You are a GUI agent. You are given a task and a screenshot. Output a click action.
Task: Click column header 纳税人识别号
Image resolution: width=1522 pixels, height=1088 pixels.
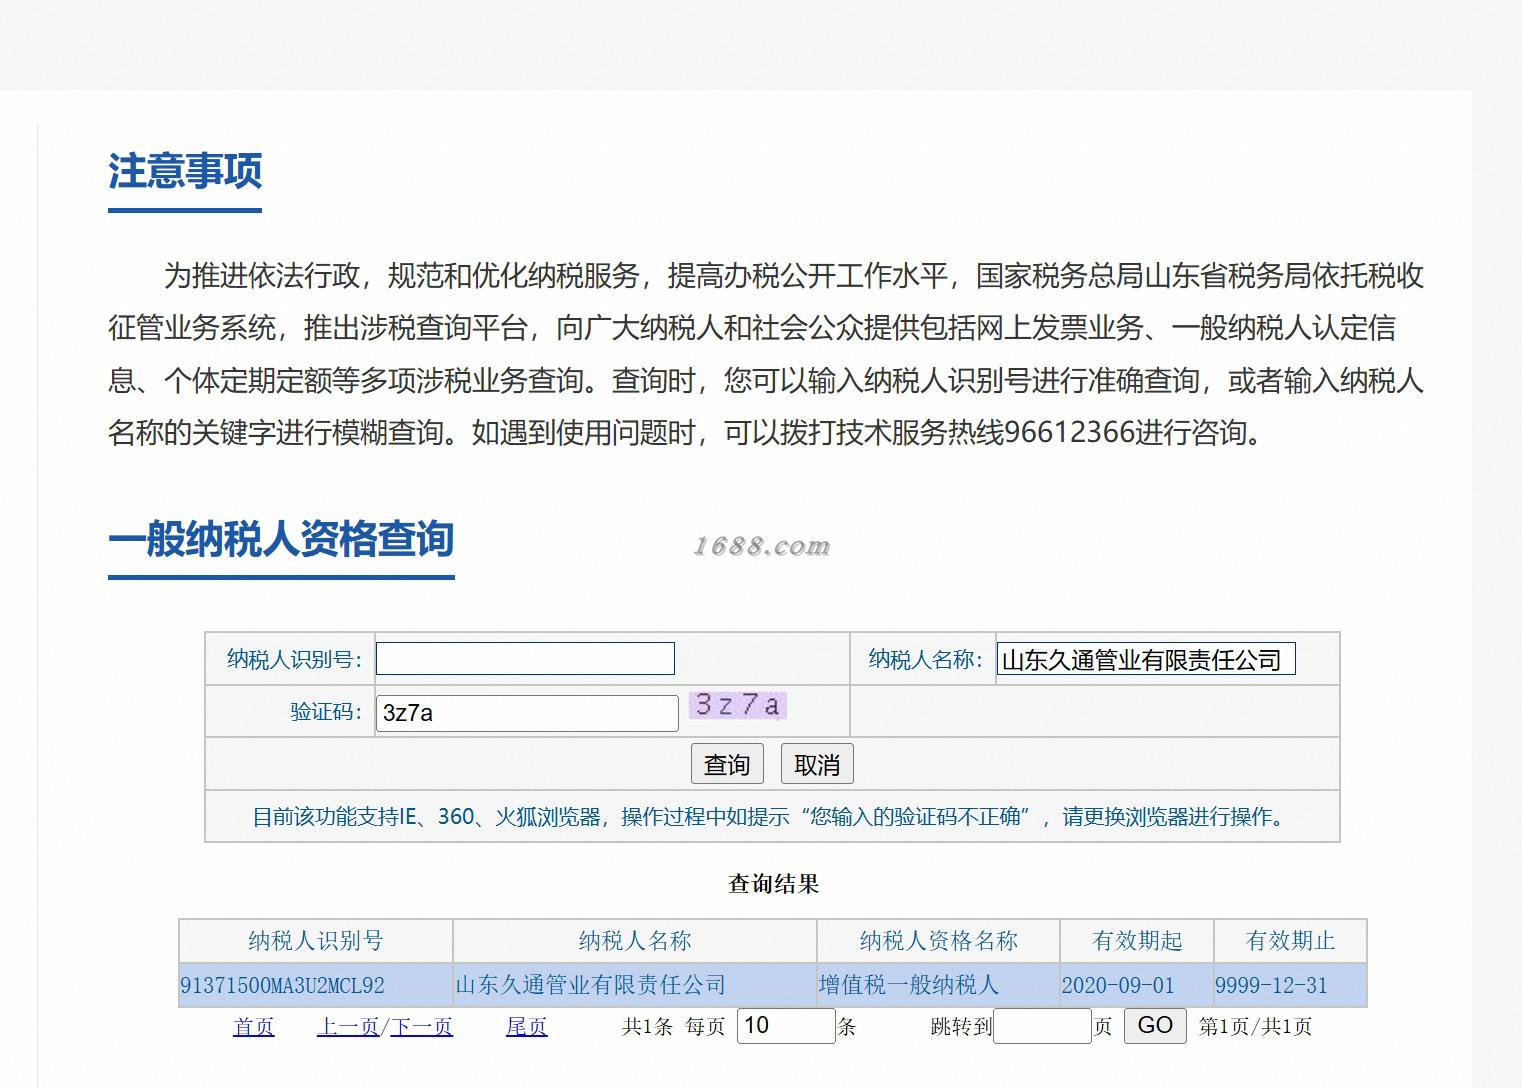point(316,941)
